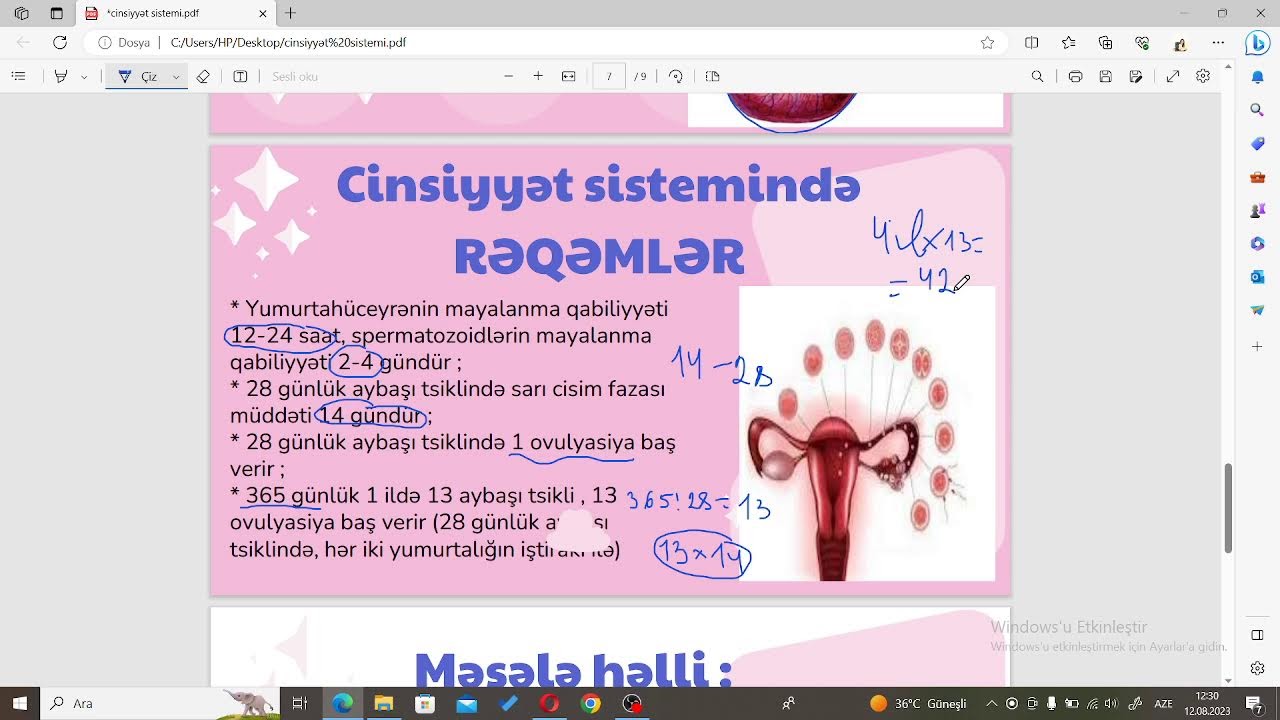Switch AZE keyboard language indicator
Viewport: 1280px width, 720px height.
(x=1163, y=704)
